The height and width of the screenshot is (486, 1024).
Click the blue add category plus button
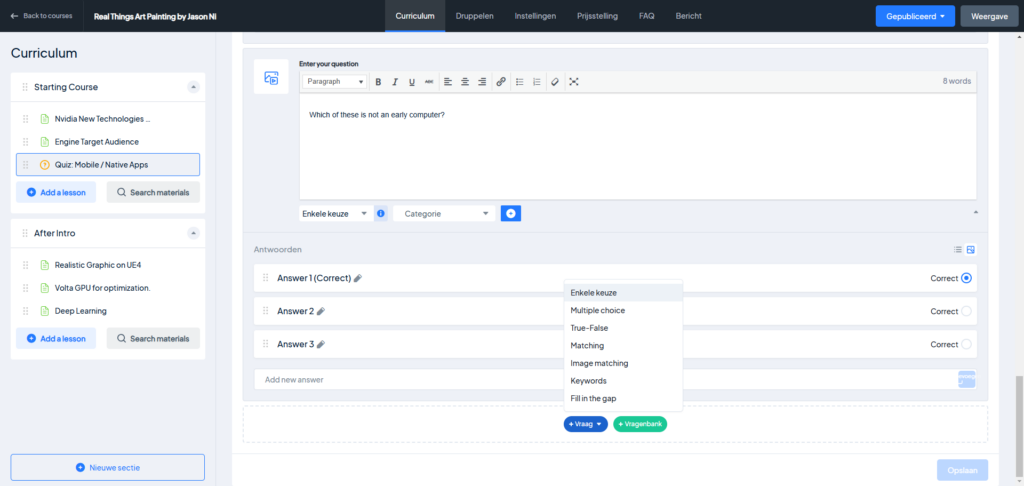point(511,214)
